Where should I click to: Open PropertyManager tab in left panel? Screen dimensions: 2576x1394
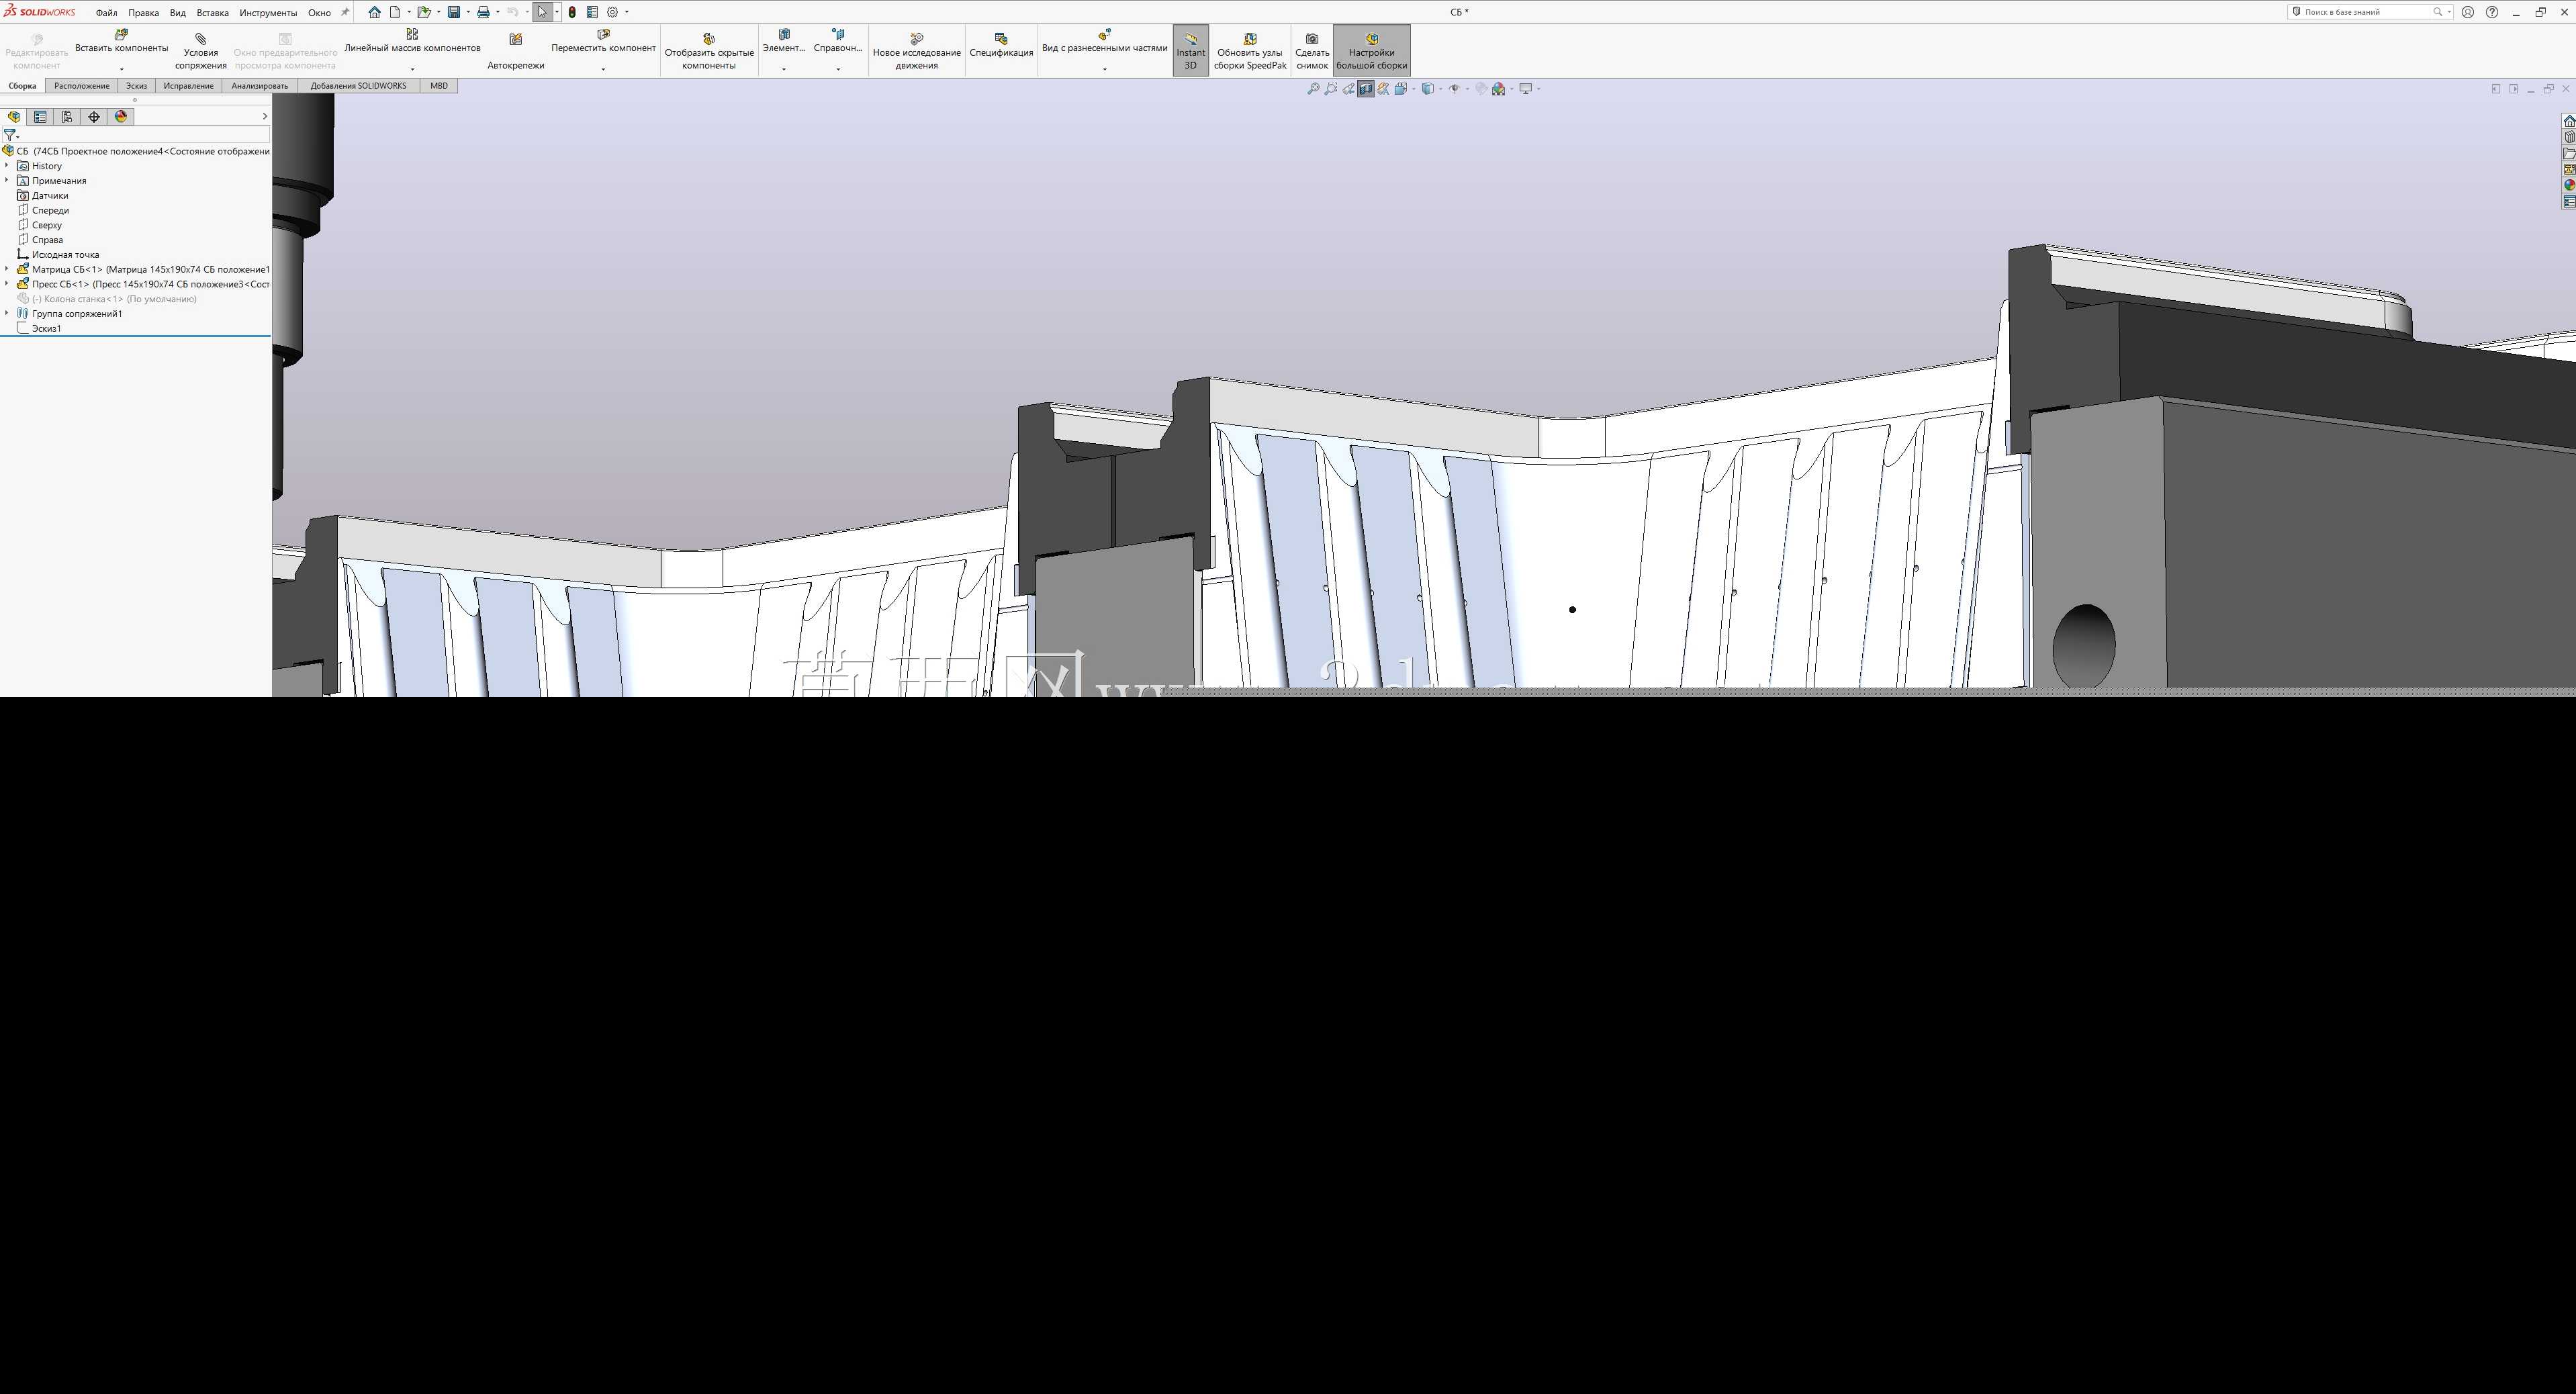[40, 117]
